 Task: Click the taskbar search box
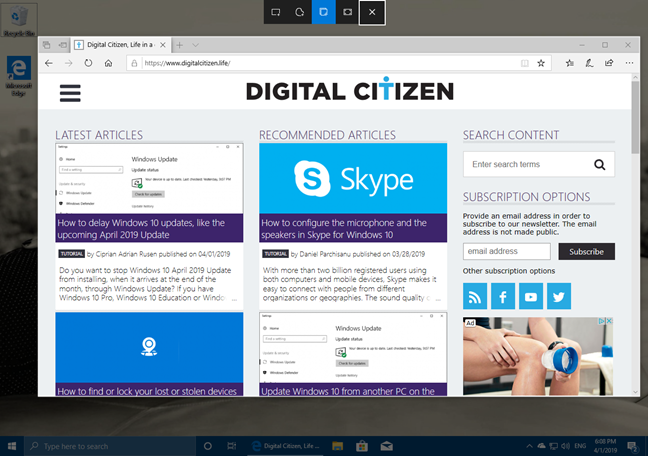(x=110, y=446)
